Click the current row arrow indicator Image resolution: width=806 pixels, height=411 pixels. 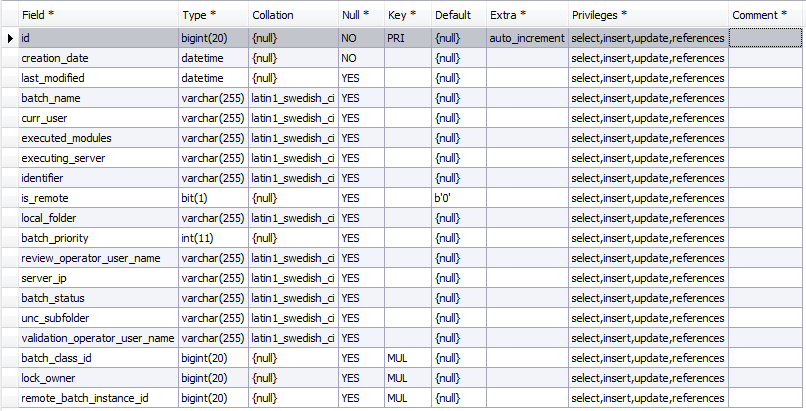10,38
